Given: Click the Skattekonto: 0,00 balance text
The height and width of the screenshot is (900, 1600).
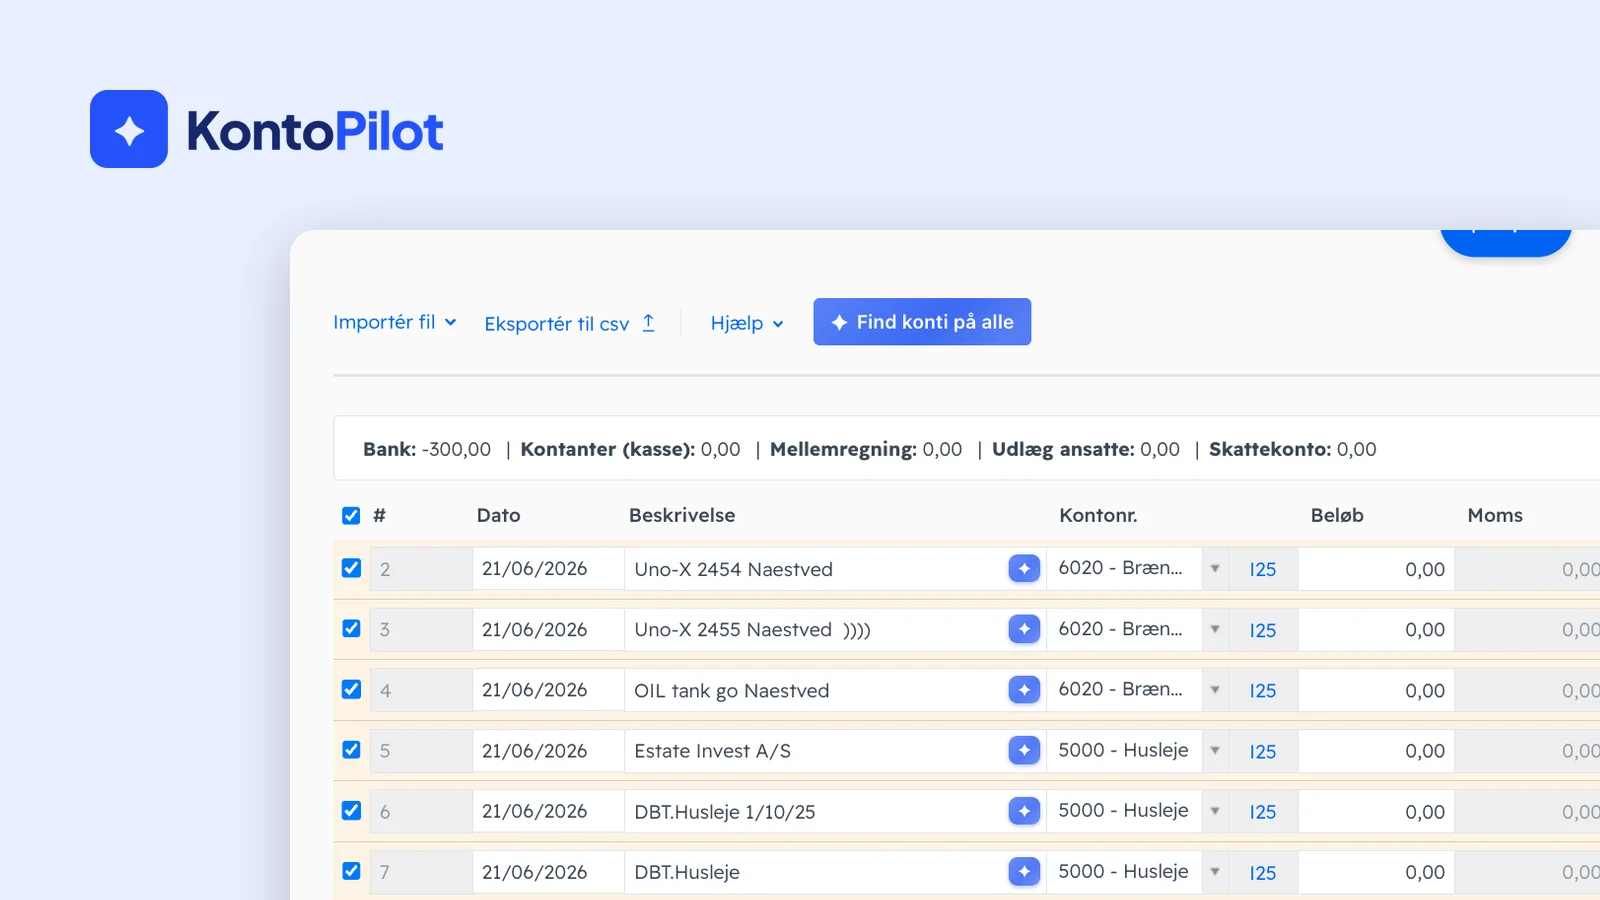Looking at the screenshot, I should (1292, 449).
